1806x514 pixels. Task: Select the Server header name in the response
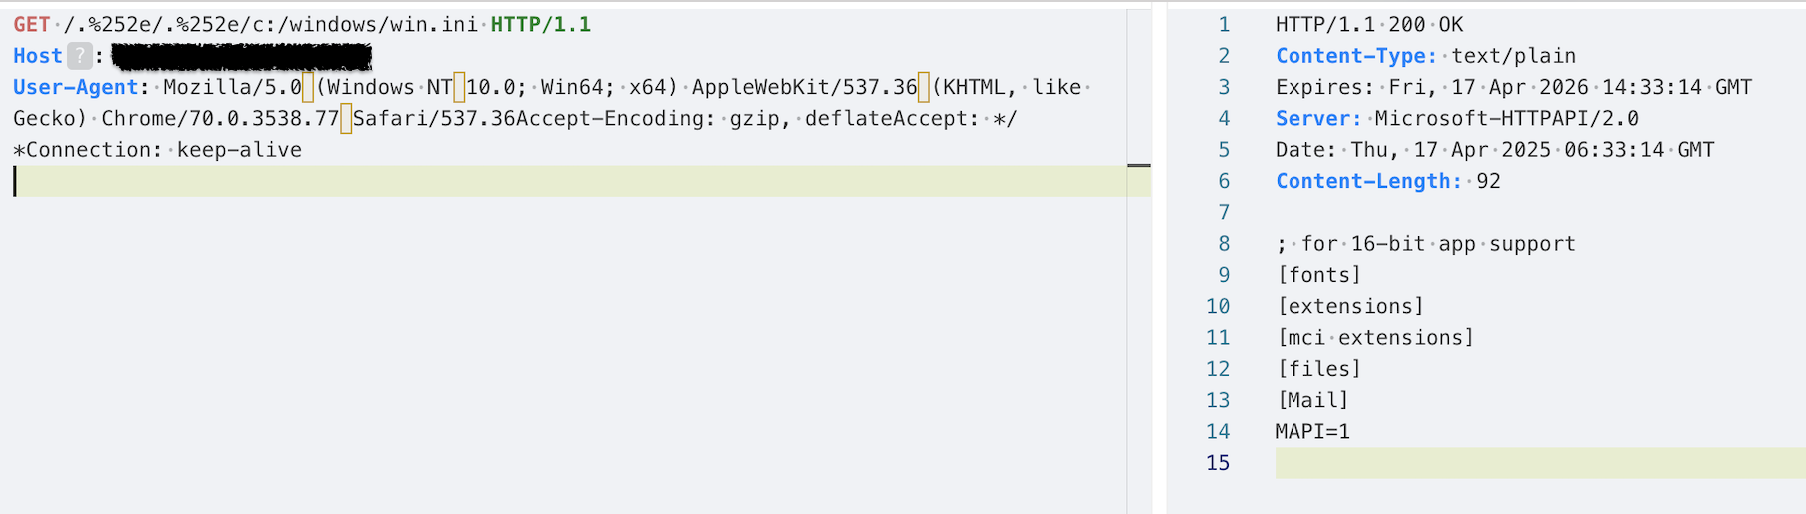point(1318,118)
